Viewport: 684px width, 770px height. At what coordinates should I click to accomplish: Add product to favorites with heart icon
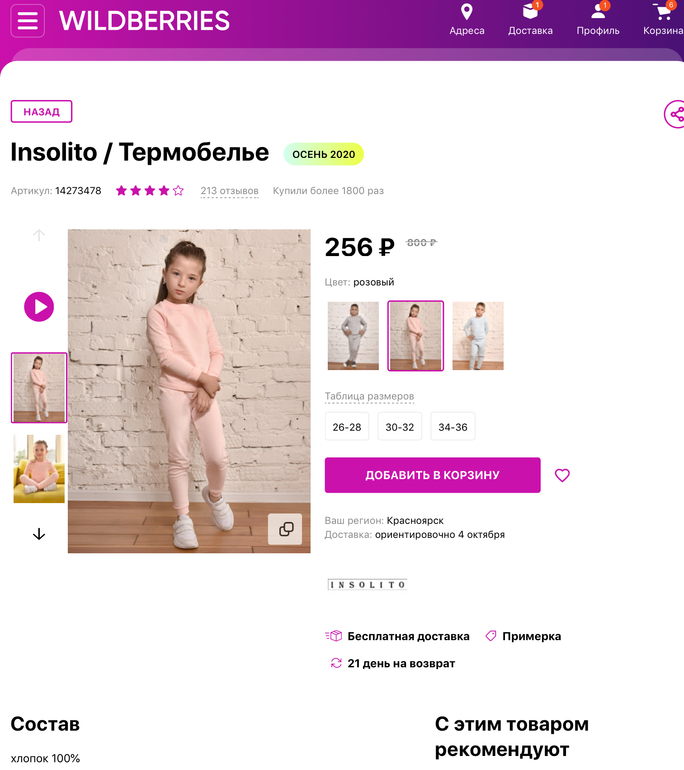[x=562, y=475]
